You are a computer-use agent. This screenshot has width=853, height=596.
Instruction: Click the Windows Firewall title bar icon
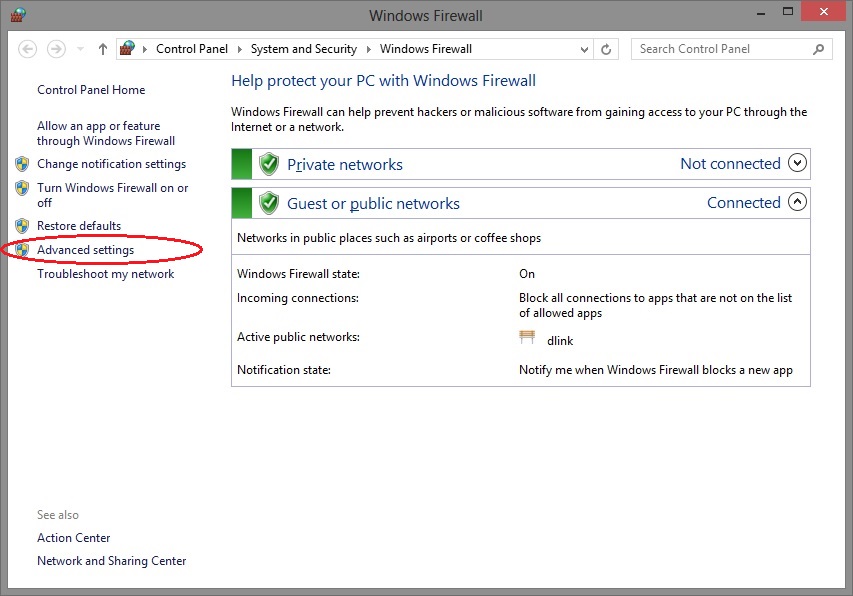(18, 15)
